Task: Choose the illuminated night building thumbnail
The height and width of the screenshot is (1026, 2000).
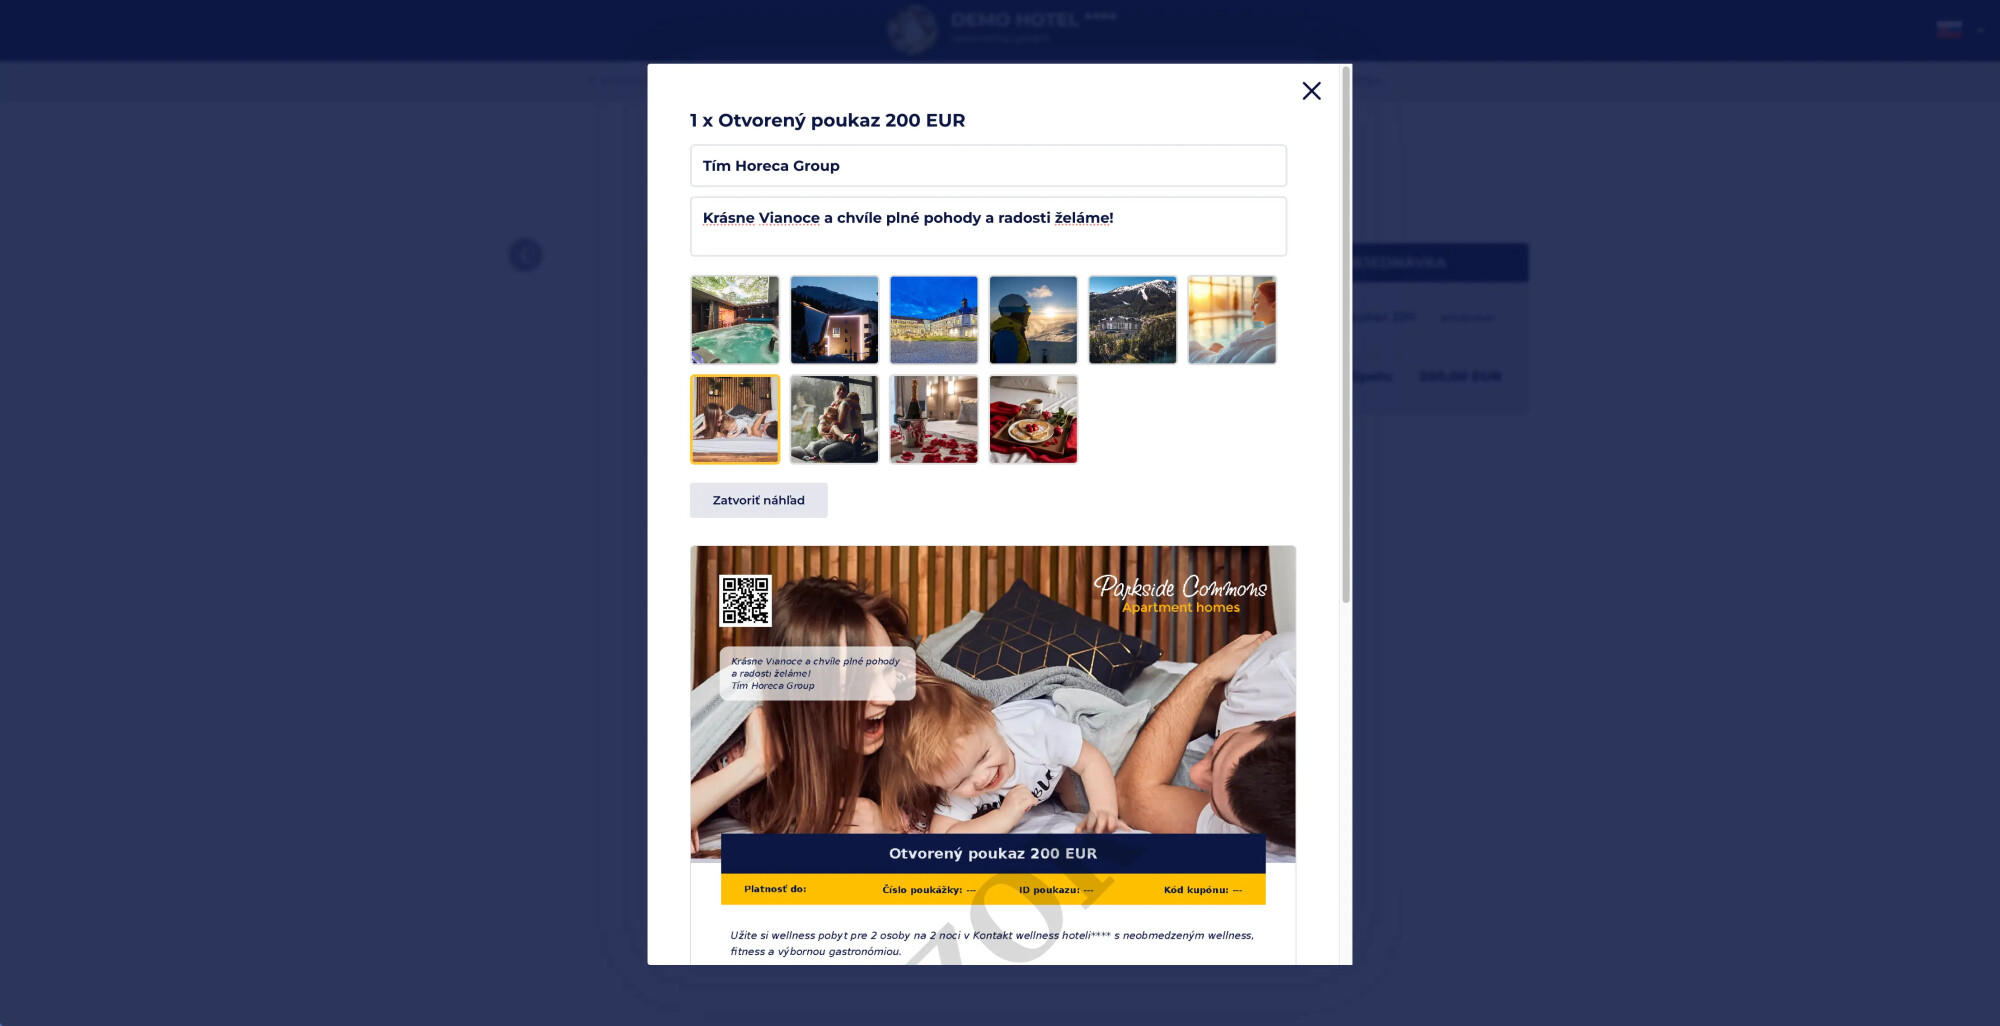Action: coord(834,320)
